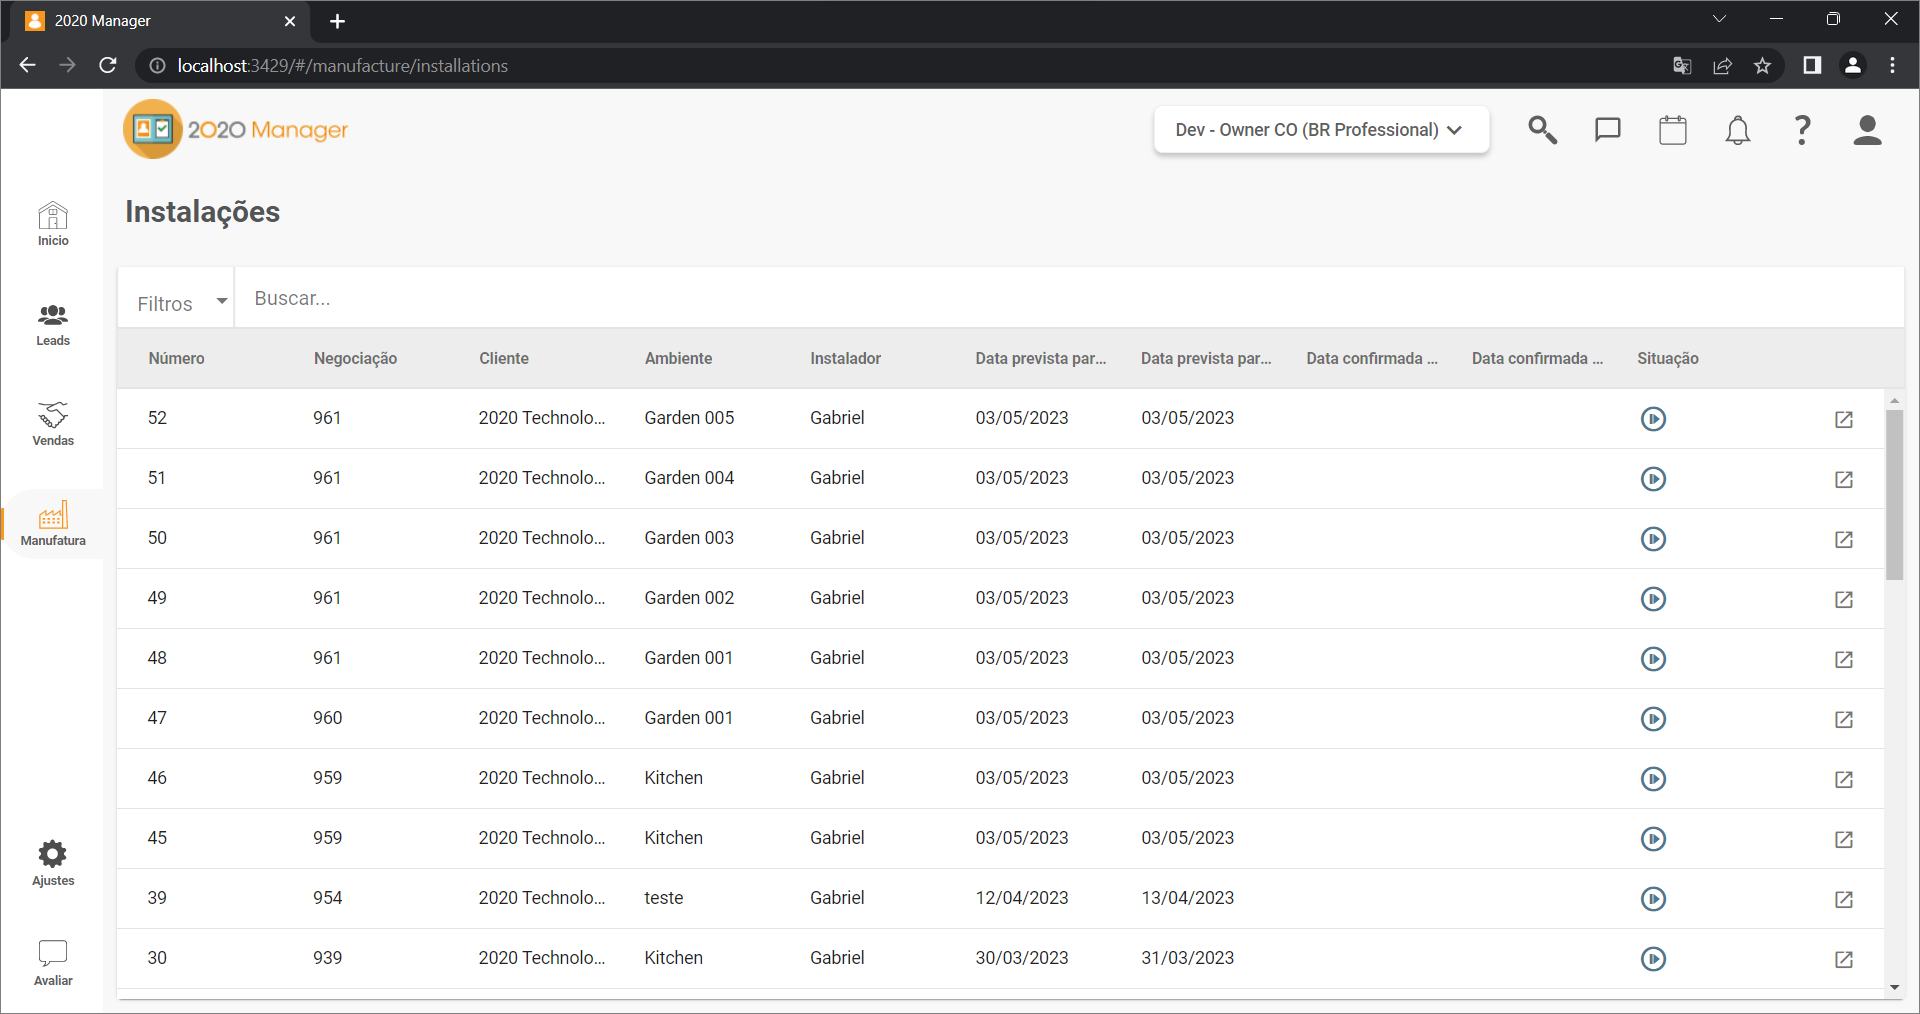Sort by Número column header

click(x=176, y=358)
